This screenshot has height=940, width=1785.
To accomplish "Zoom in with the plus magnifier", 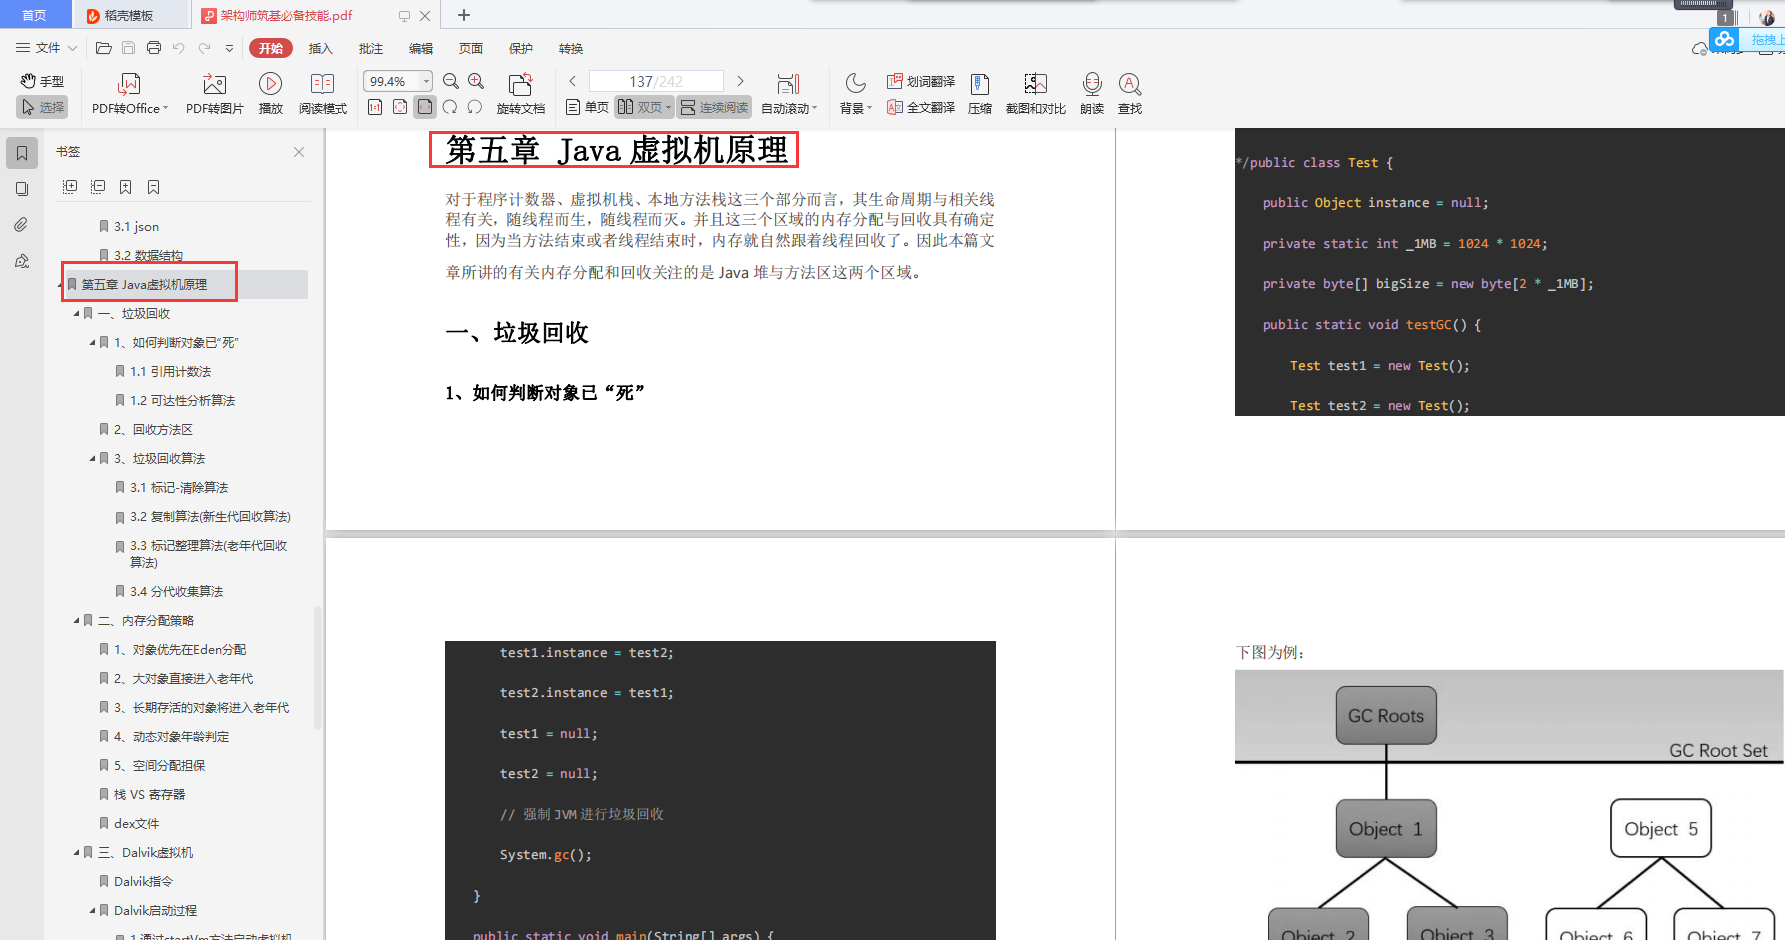I will coord(476,81).
